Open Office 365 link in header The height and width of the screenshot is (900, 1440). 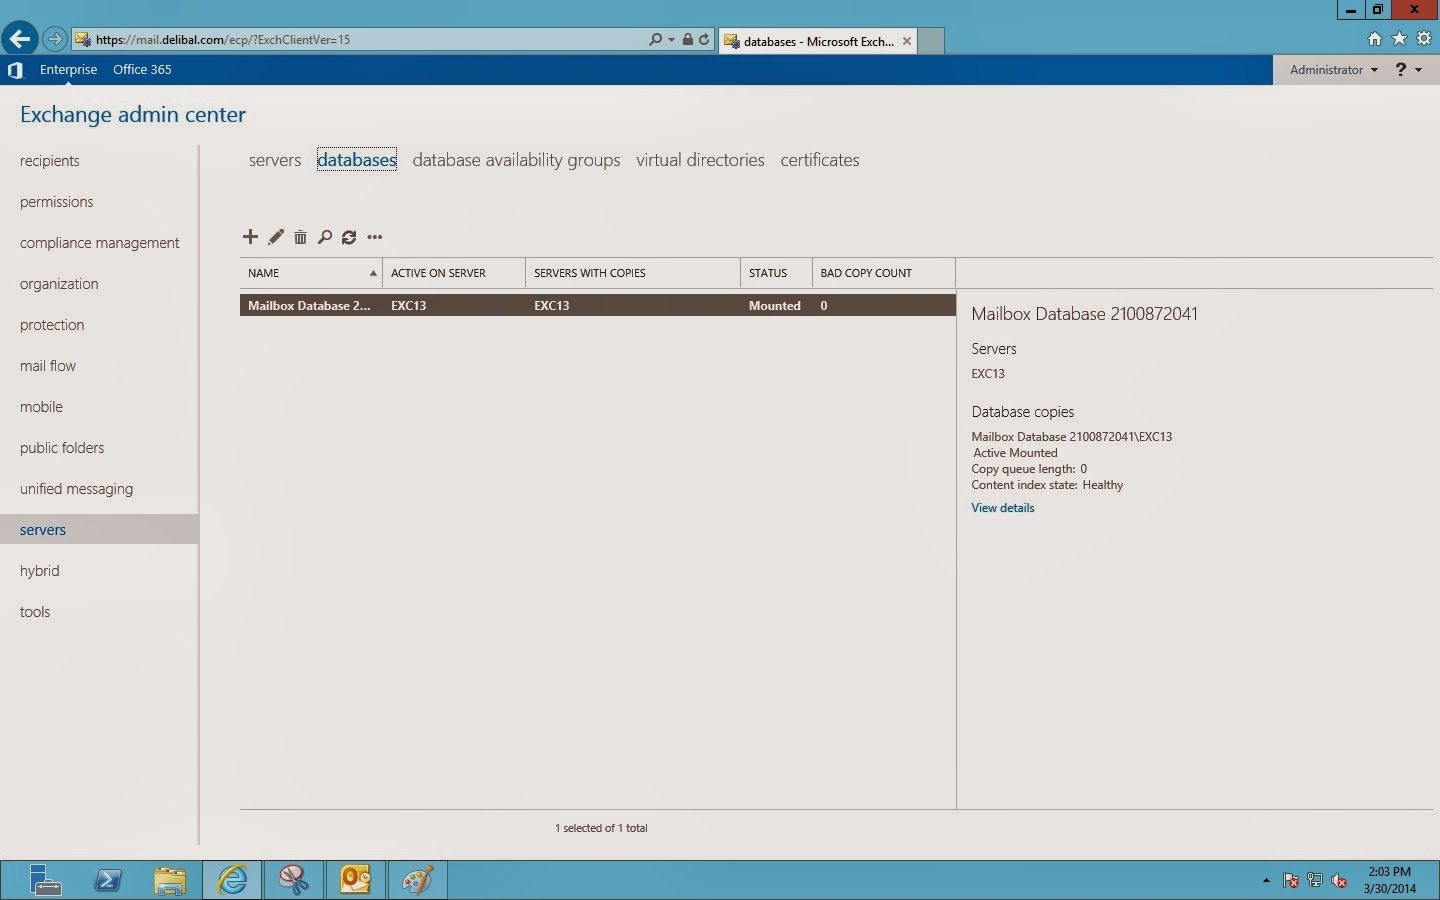coord(142,70)
